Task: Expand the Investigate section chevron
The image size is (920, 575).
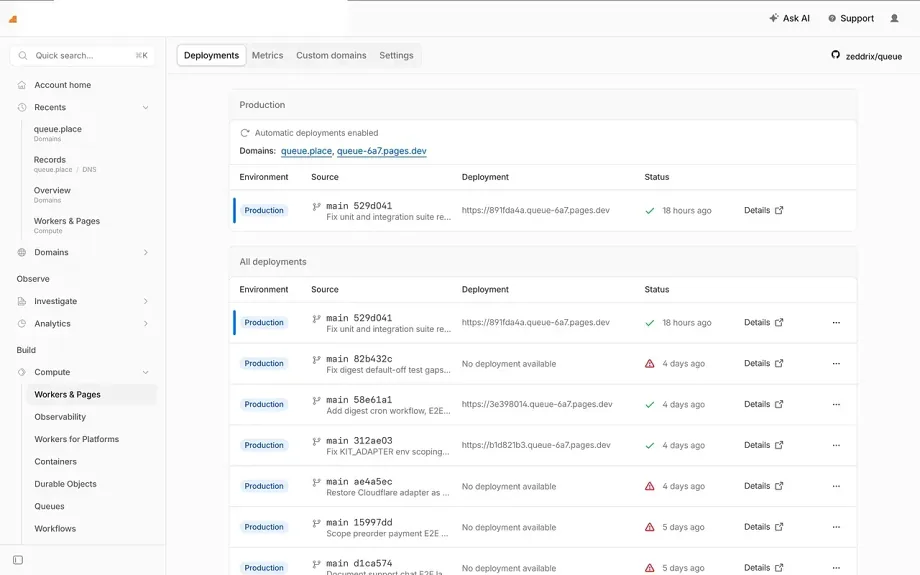Action: pos(146,301)
